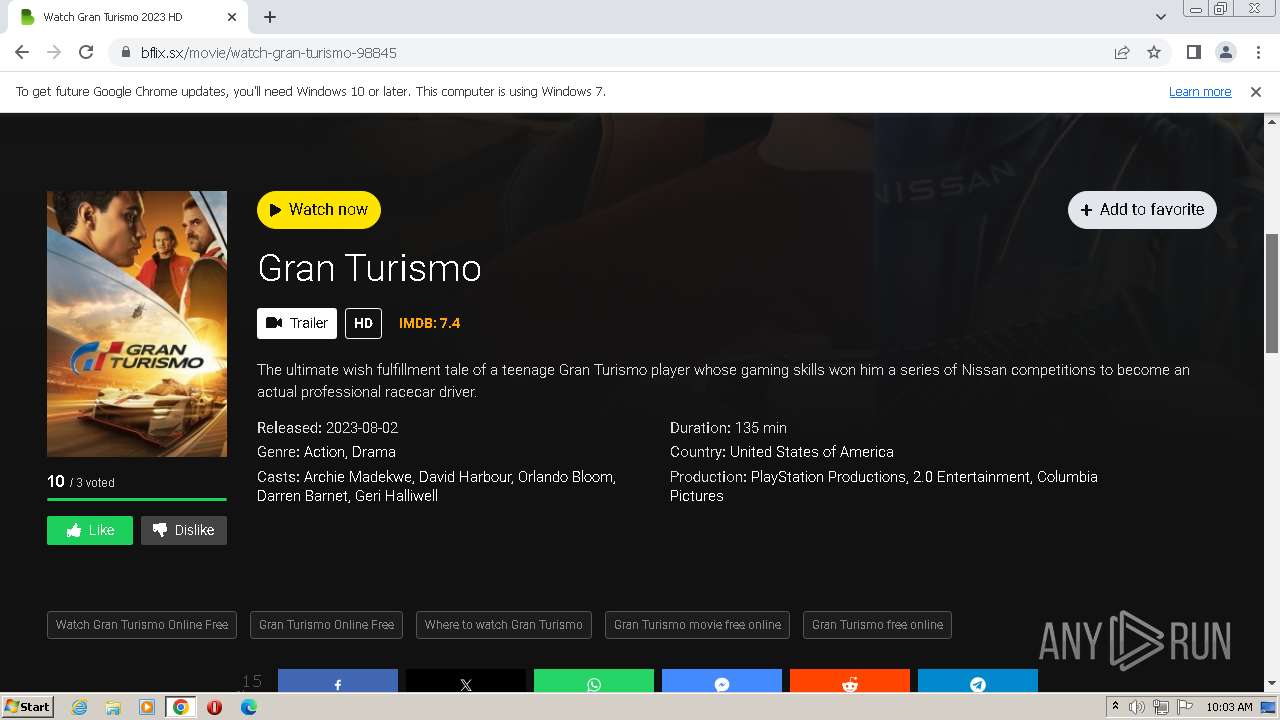The width and height of the screenshot is (1280, 720).
Task: Click the taskbar clock showing 10:03 AM
Action: pos(1229,707)
